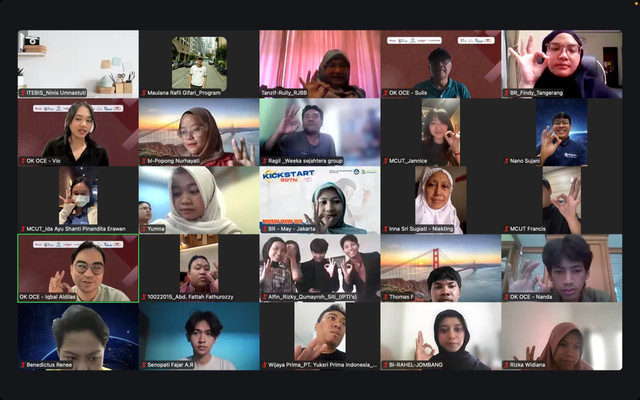Select the Tanzif-Rully_RJBB video tile
This screenshot has width=640, height=400.
[x=320, y=64]
